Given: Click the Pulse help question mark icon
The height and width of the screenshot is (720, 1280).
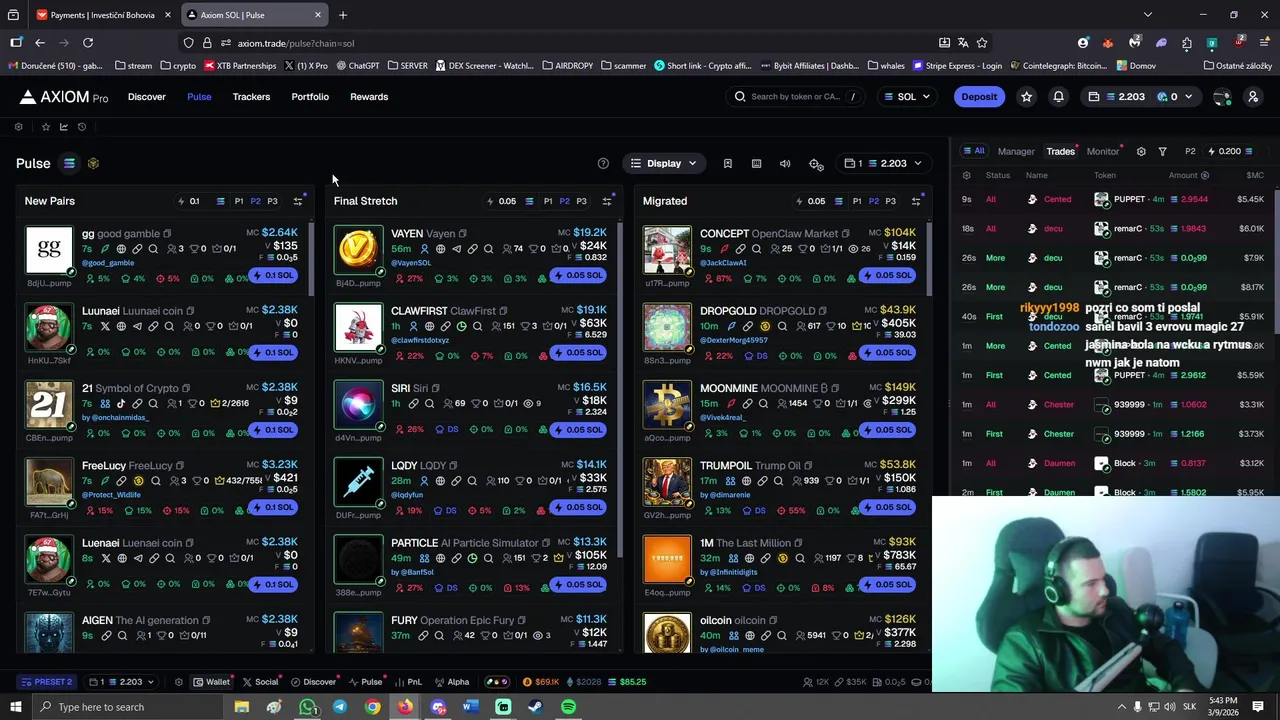Looking at the screenshot, I should pyautogui.click(x=603, y=164).
